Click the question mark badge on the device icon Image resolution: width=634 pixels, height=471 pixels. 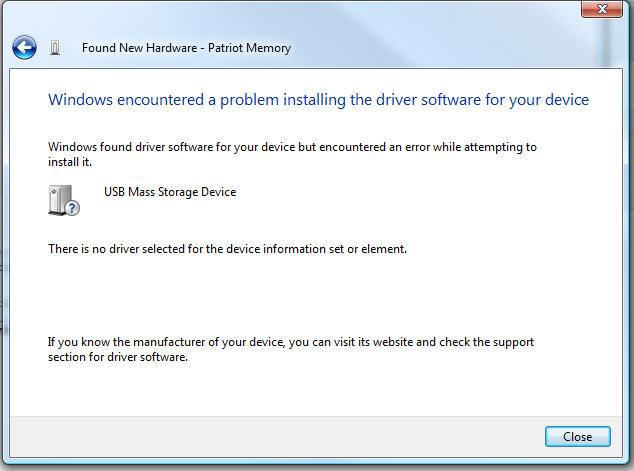click(x=73, y=208)
